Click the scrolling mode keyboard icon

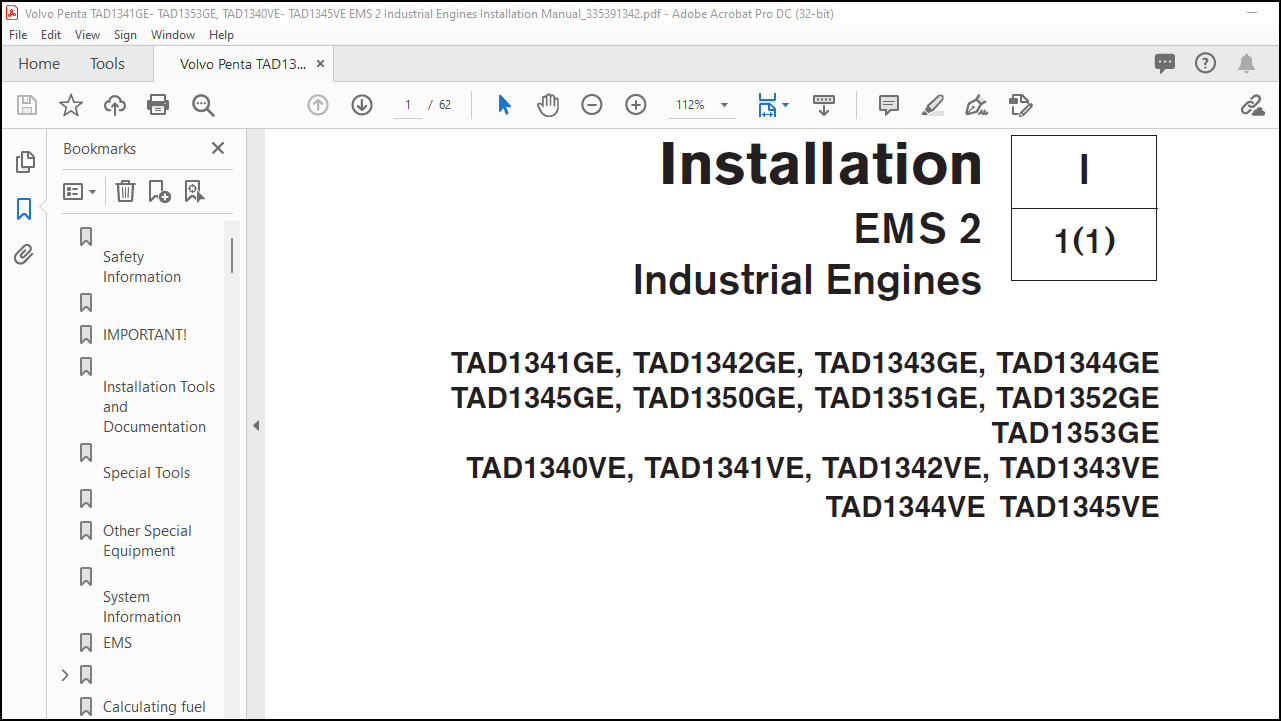(x=824, y=105)
